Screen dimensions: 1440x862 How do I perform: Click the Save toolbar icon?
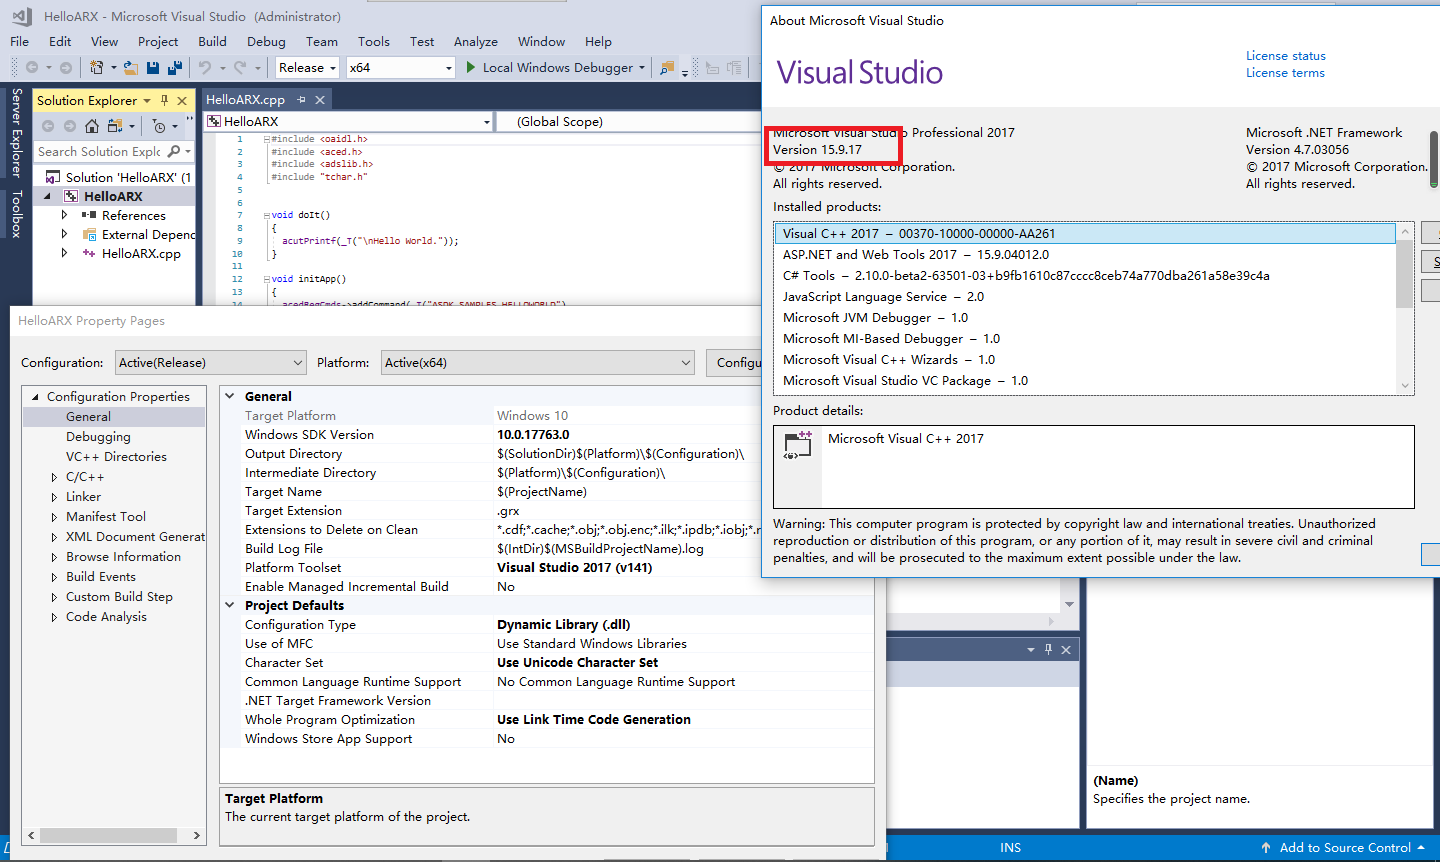(153, 68)
